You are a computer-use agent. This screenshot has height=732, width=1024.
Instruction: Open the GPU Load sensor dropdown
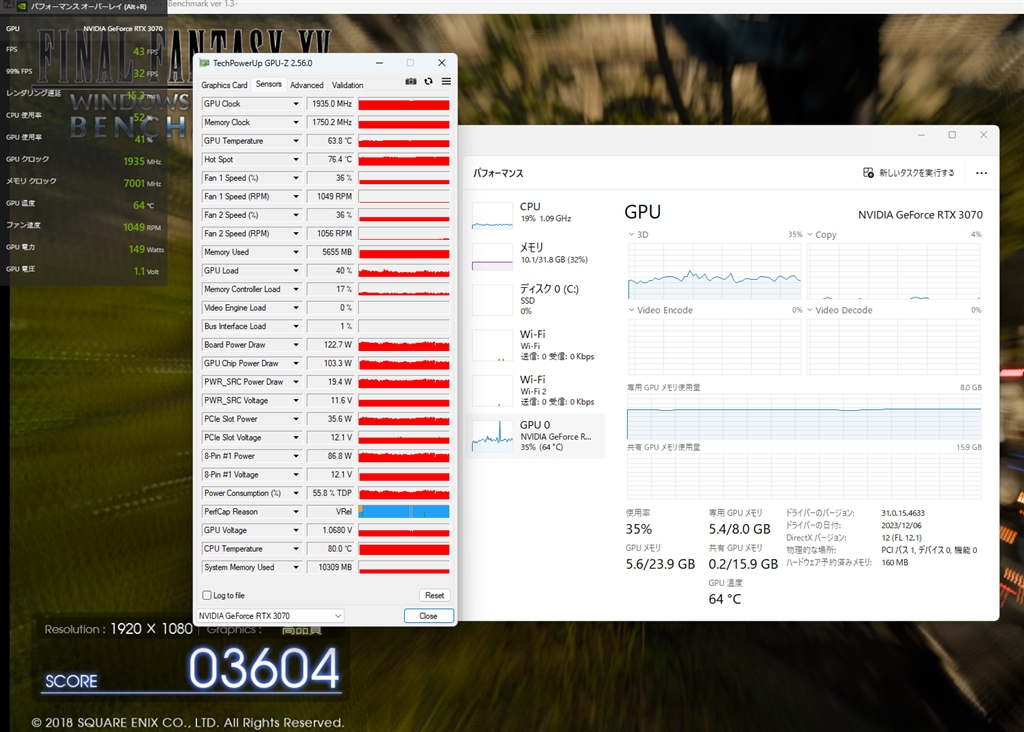point(296,270)
